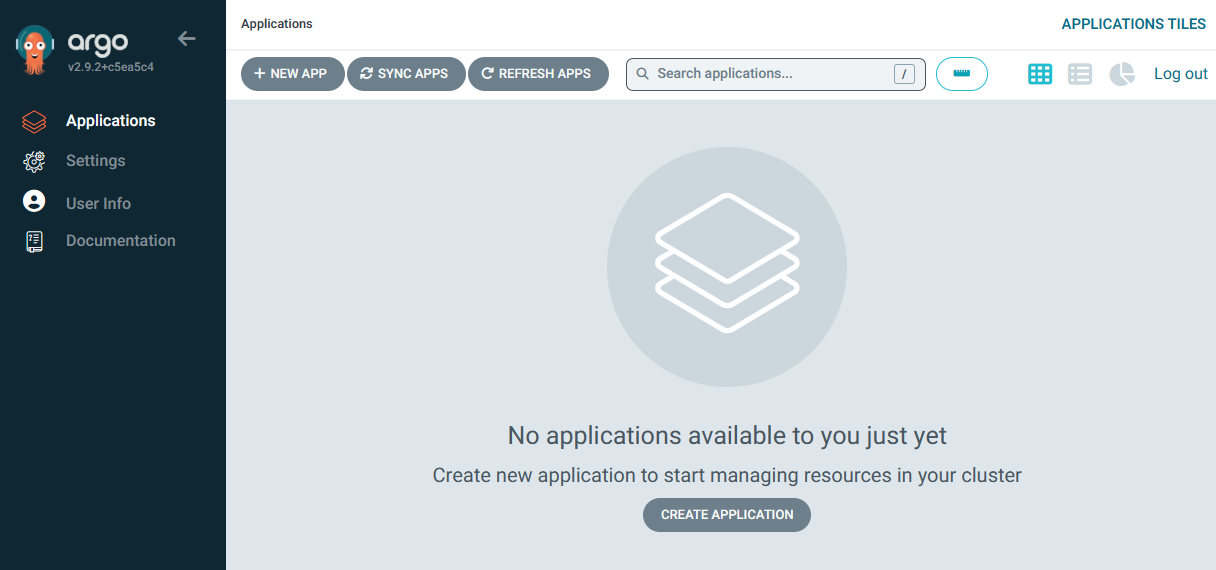Image resolution: width=1216 pixels, height=570 pixels.
Task: Click the slash shortcut hint in search
Action: 904,74
